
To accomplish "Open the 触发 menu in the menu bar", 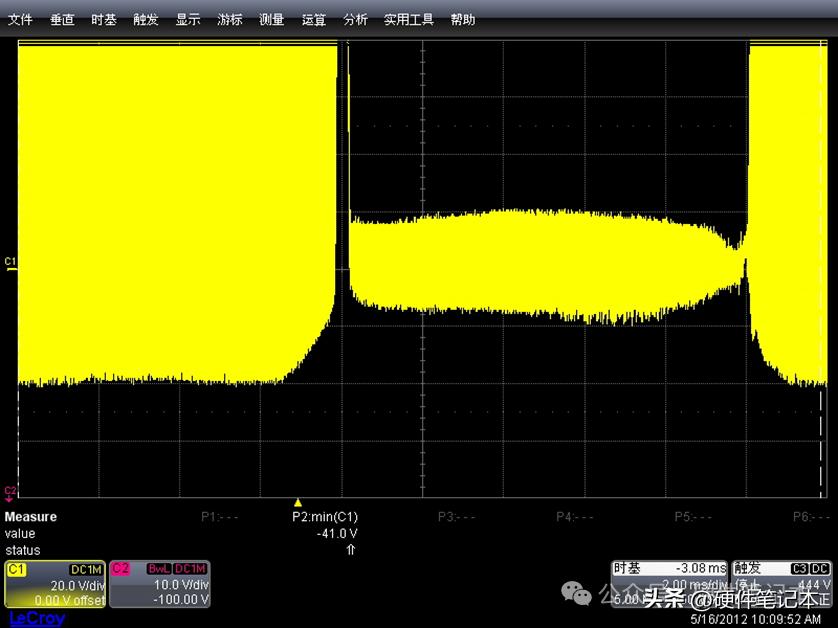I will [146, 19].
